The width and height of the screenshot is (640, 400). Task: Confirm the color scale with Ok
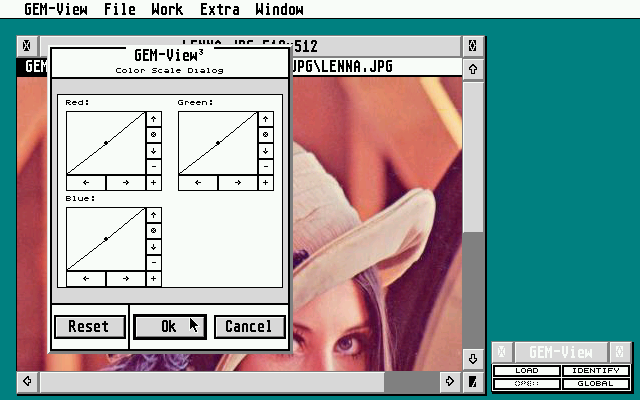169,327
